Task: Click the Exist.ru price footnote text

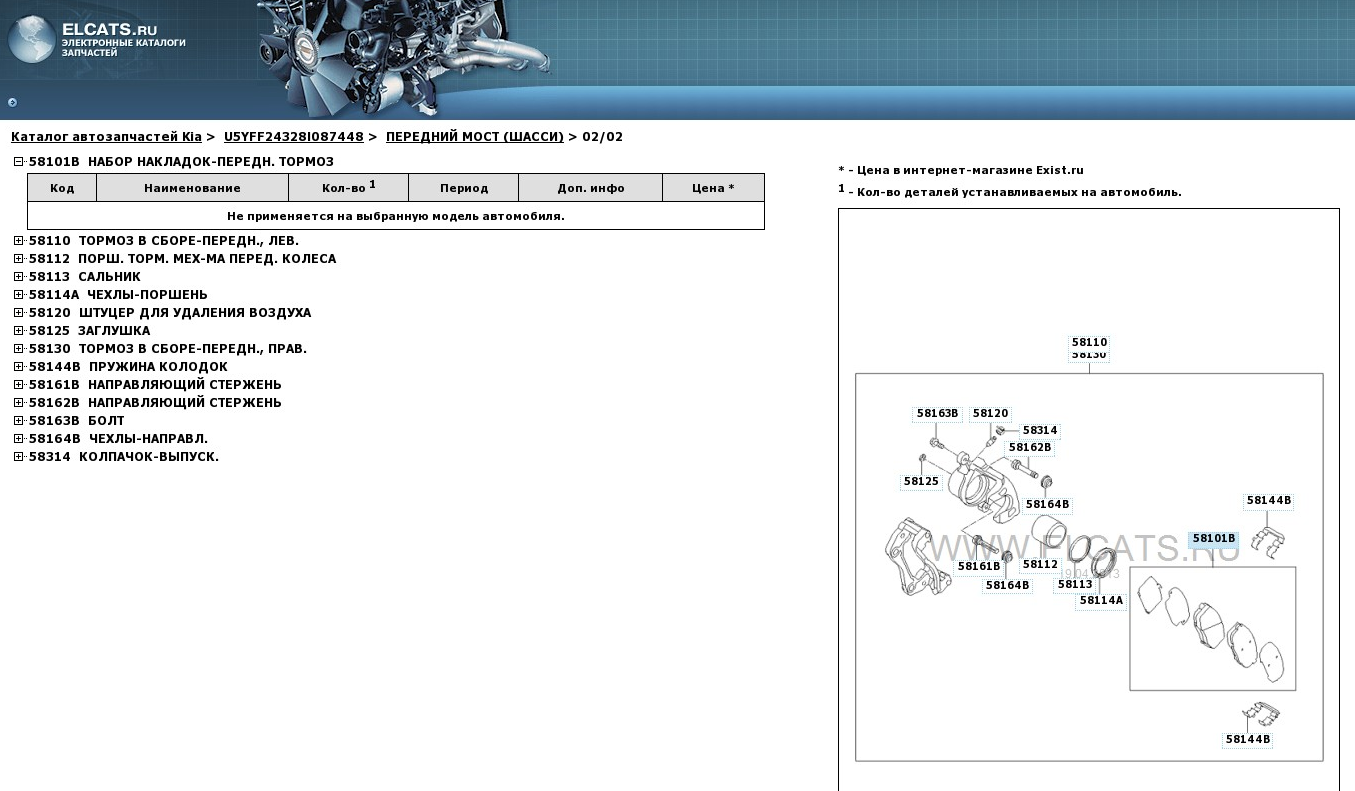Action: tap(961, 170)
